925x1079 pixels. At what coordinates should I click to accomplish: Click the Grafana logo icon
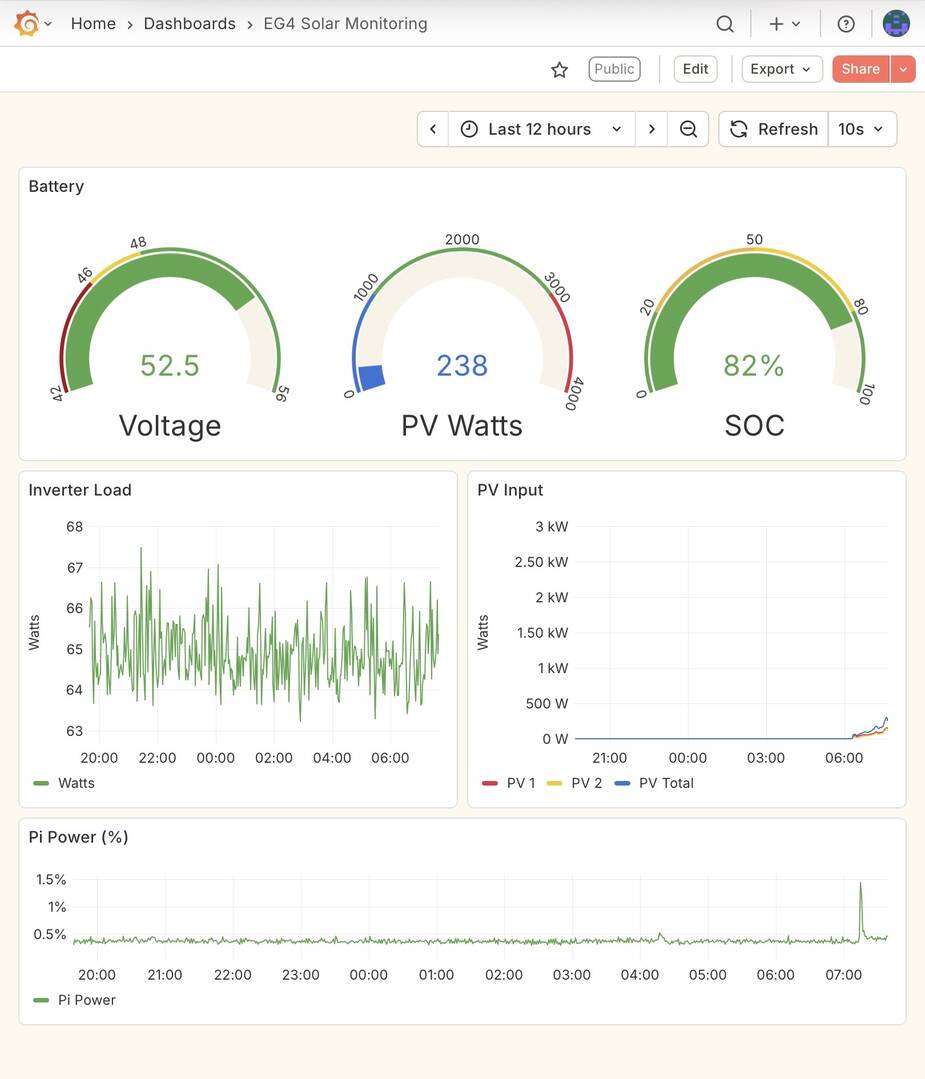(x=27, y=23)
